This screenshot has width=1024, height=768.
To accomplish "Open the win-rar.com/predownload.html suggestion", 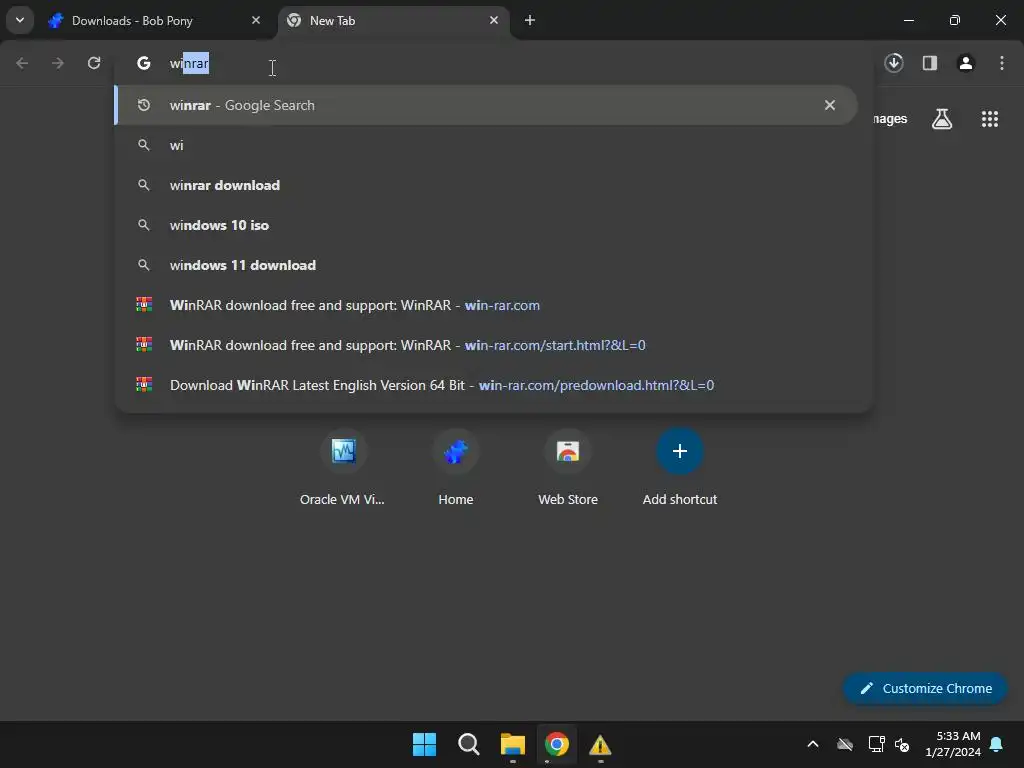I will click(x=486, y=385).
